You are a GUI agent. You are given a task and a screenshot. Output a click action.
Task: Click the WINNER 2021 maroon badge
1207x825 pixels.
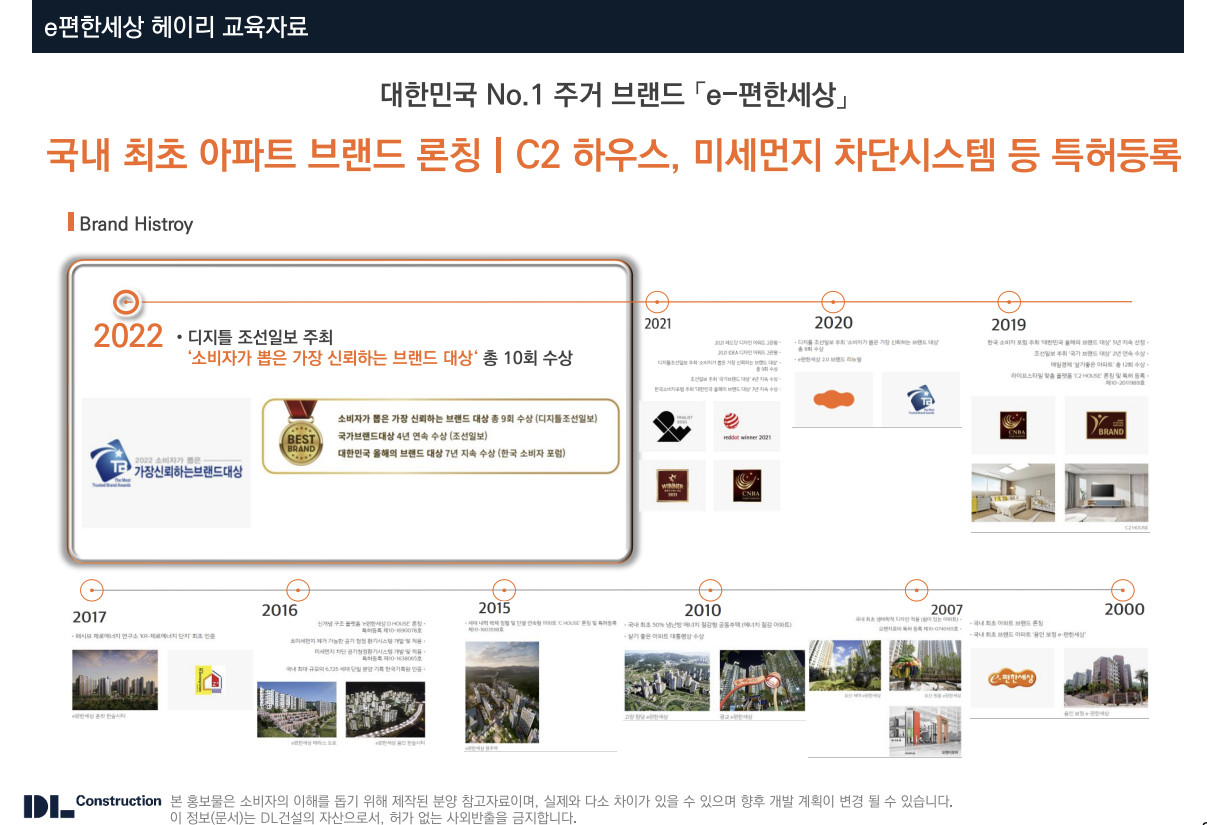(672, 486)
